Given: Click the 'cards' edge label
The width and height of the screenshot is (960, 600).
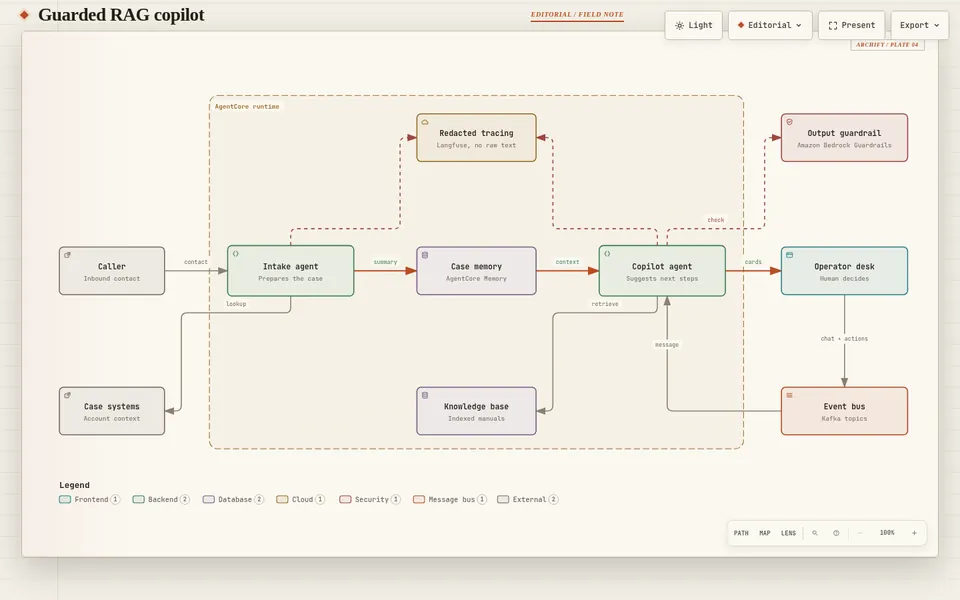Looking at the screenshot, I should point(753,262).
